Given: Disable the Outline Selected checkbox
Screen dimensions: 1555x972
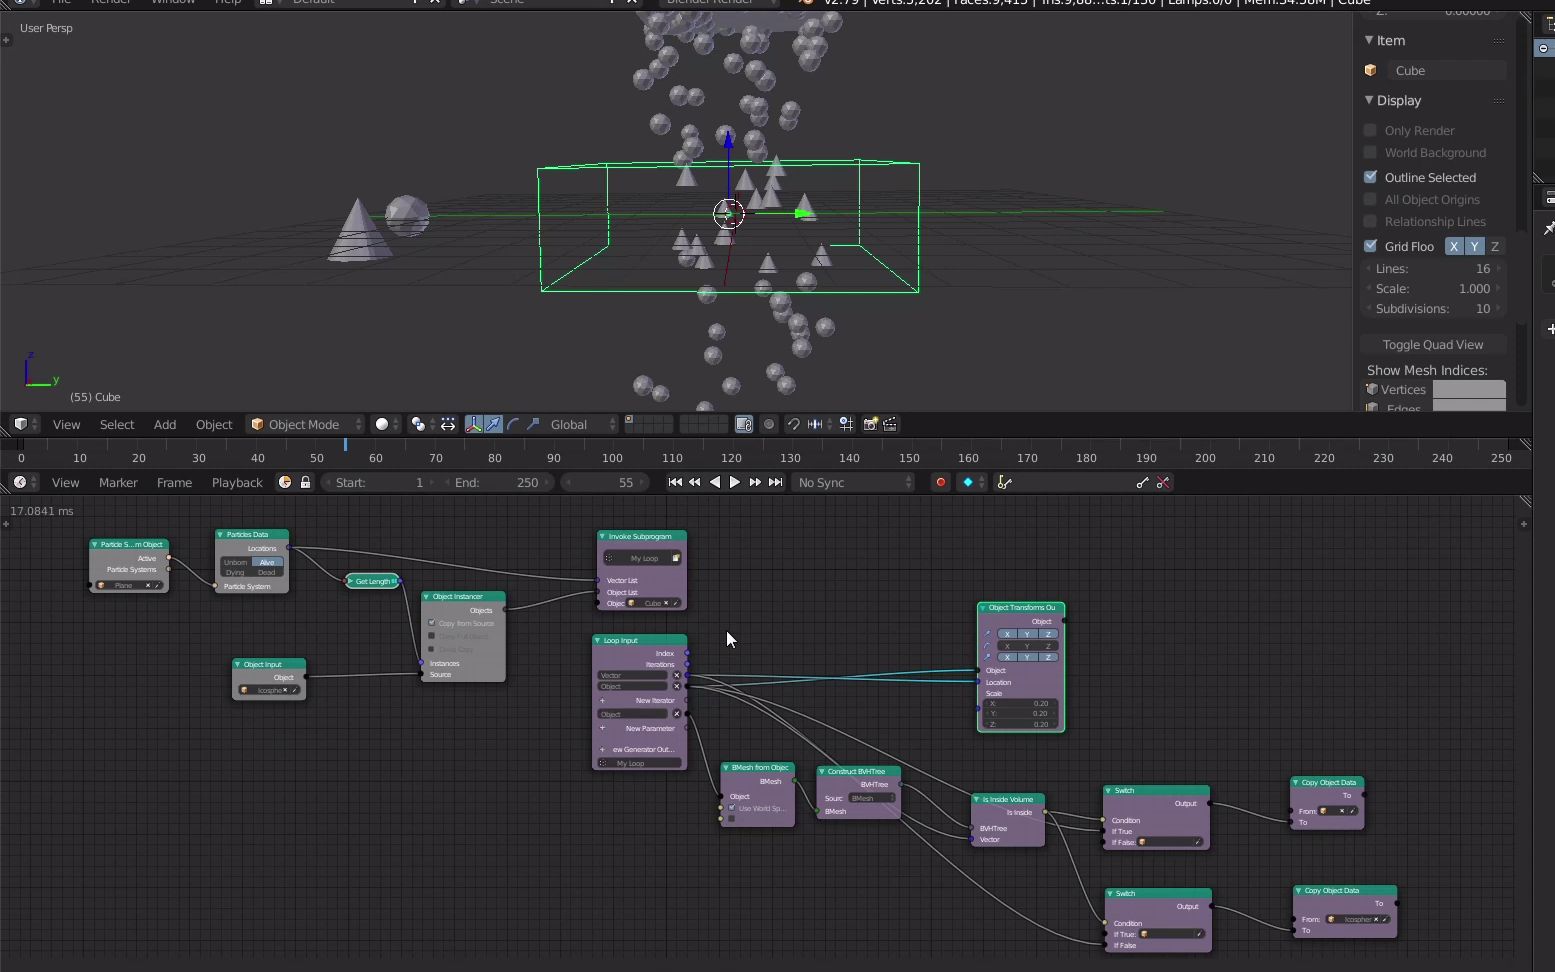Looking at the screenshot, I should 1370,177.
